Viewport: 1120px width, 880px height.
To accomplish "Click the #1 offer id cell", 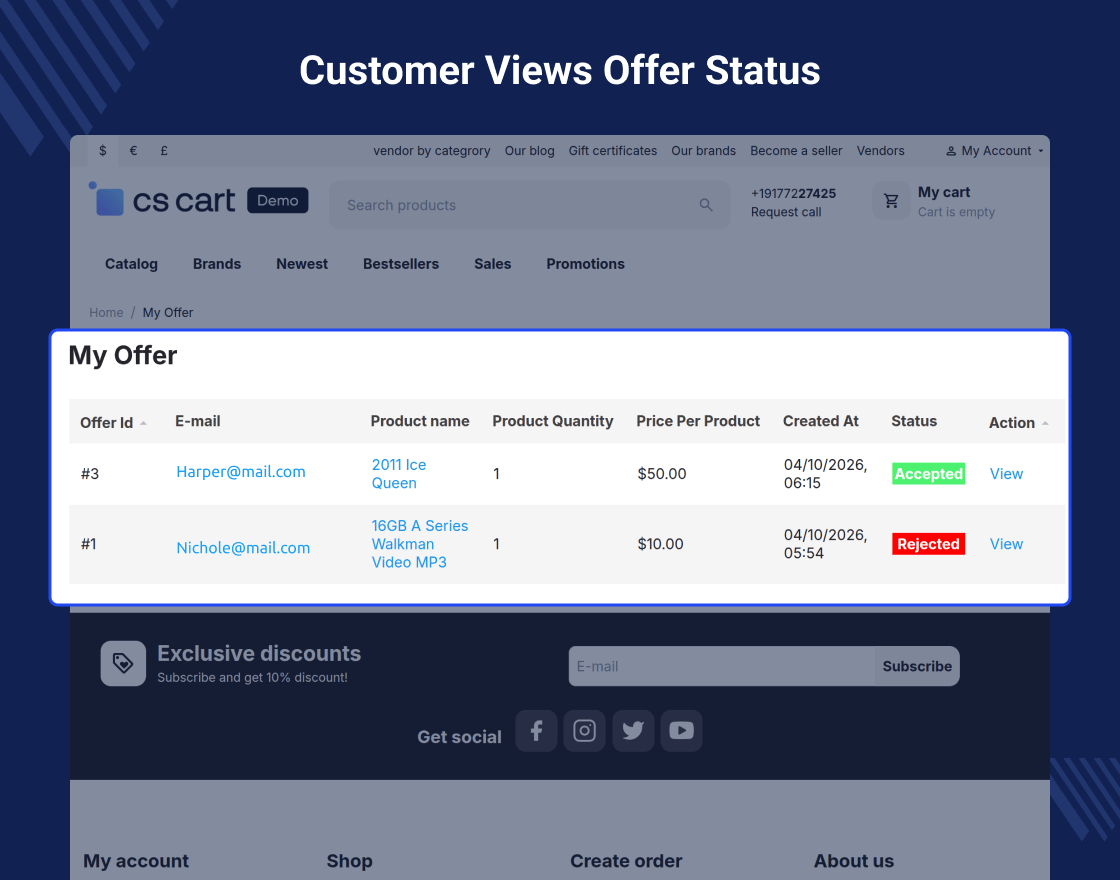I will click(89, 544).
